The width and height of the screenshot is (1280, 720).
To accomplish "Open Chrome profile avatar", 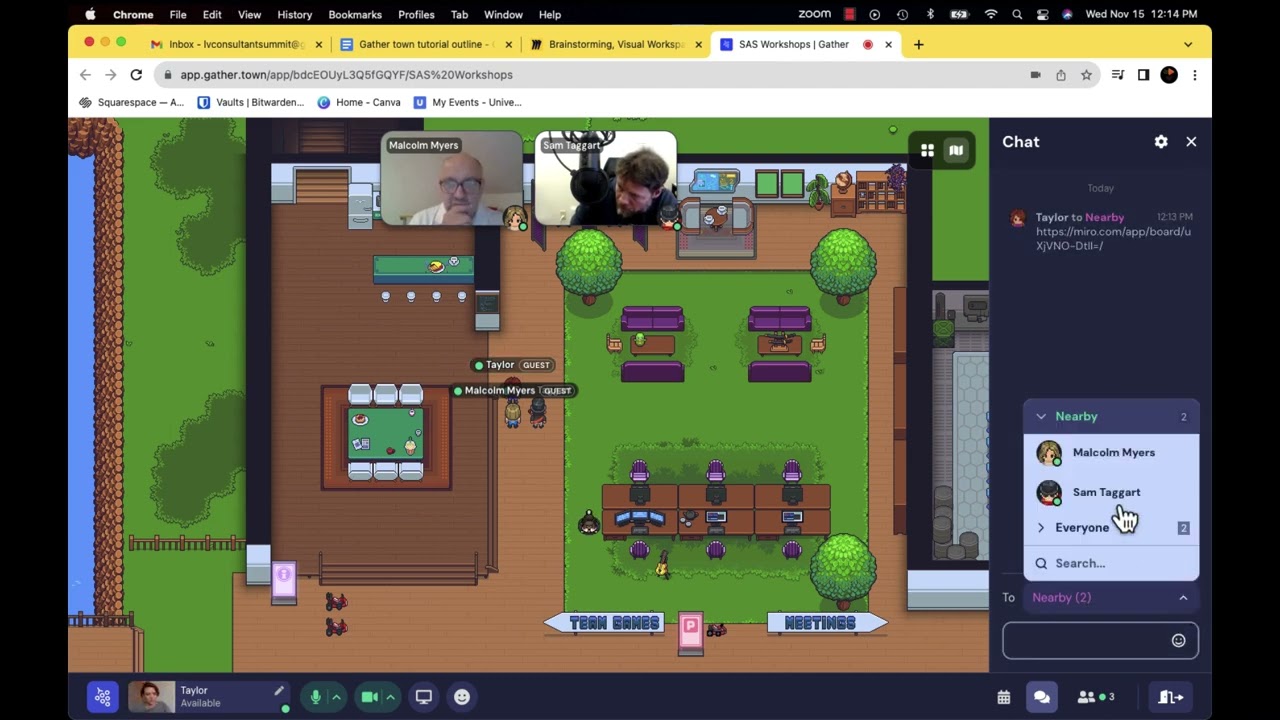I will (1169, 75).
